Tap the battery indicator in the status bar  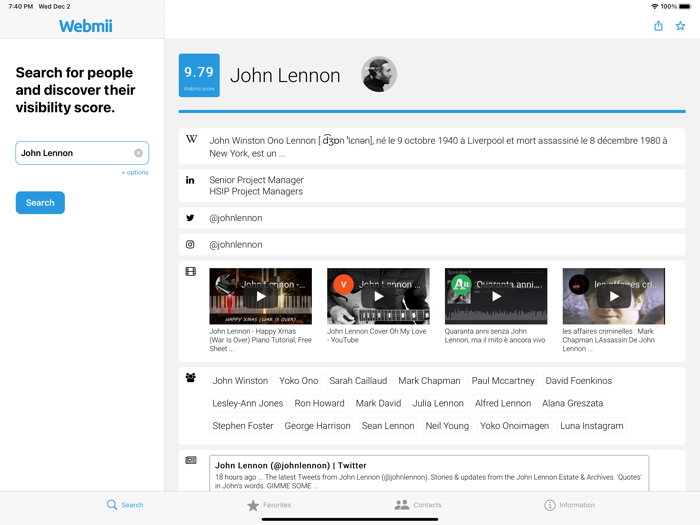[x=685, y=6]
